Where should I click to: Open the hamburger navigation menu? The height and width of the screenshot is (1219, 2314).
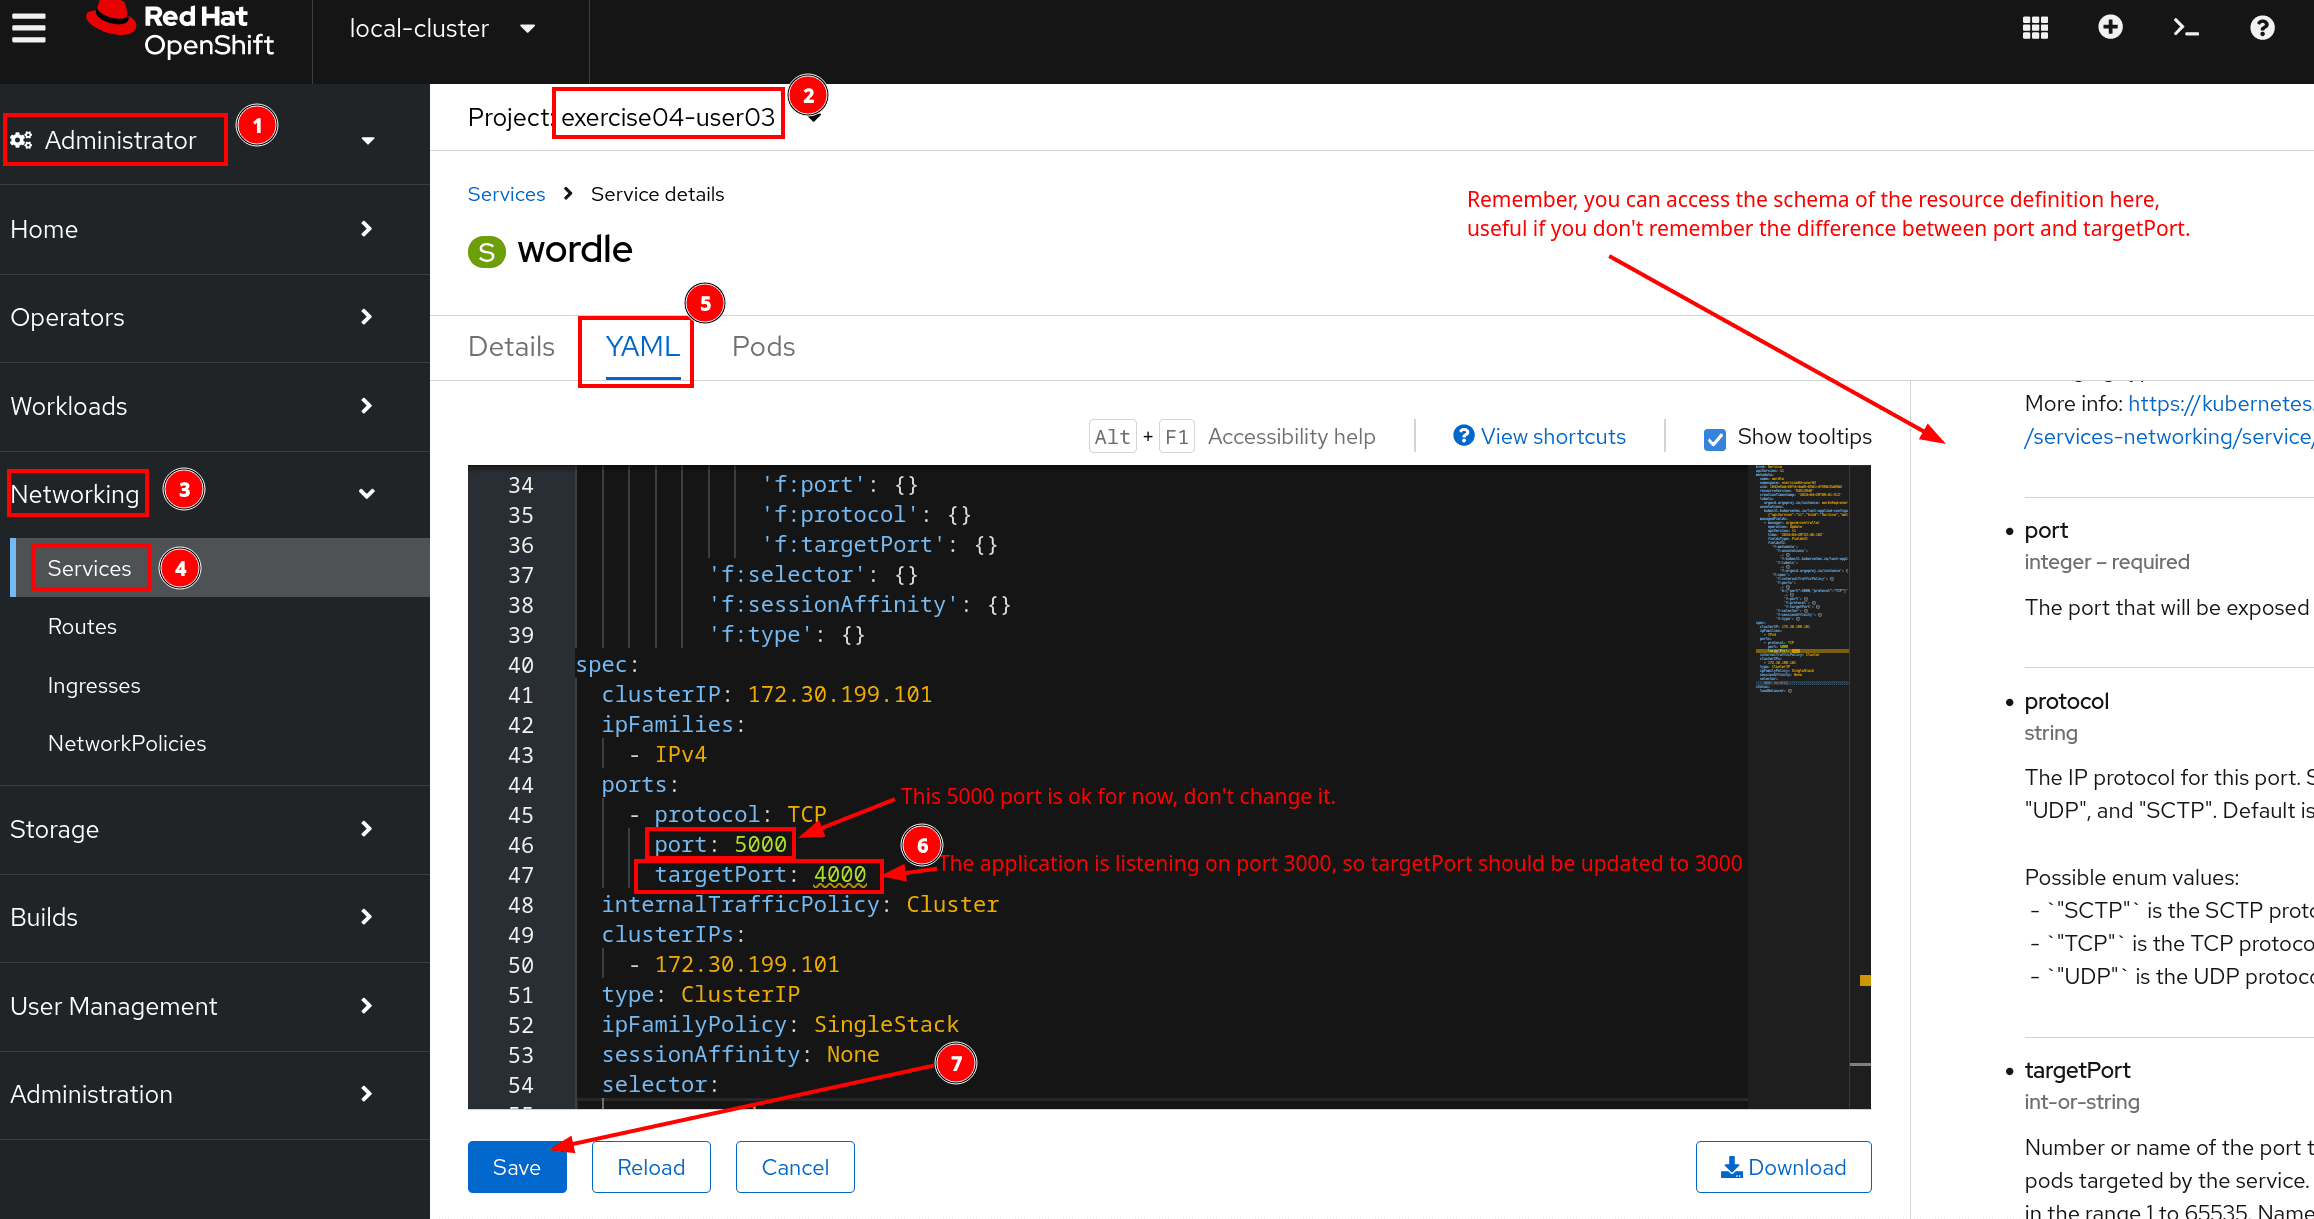pos(29,28)
